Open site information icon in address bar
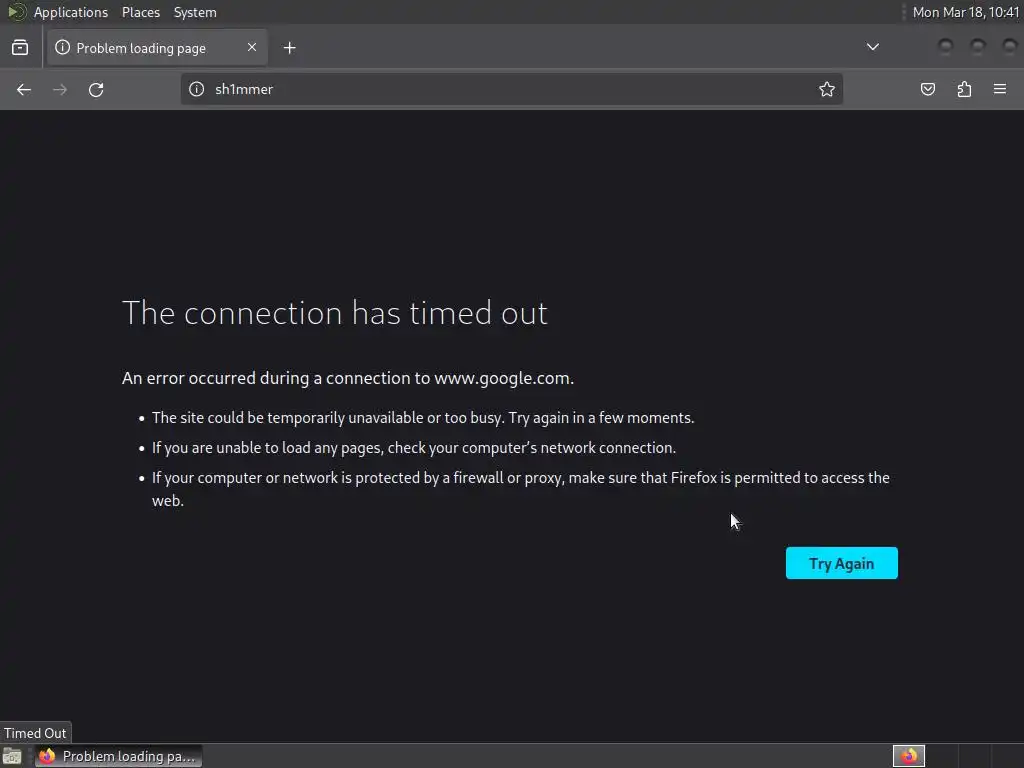 [197, 89]
